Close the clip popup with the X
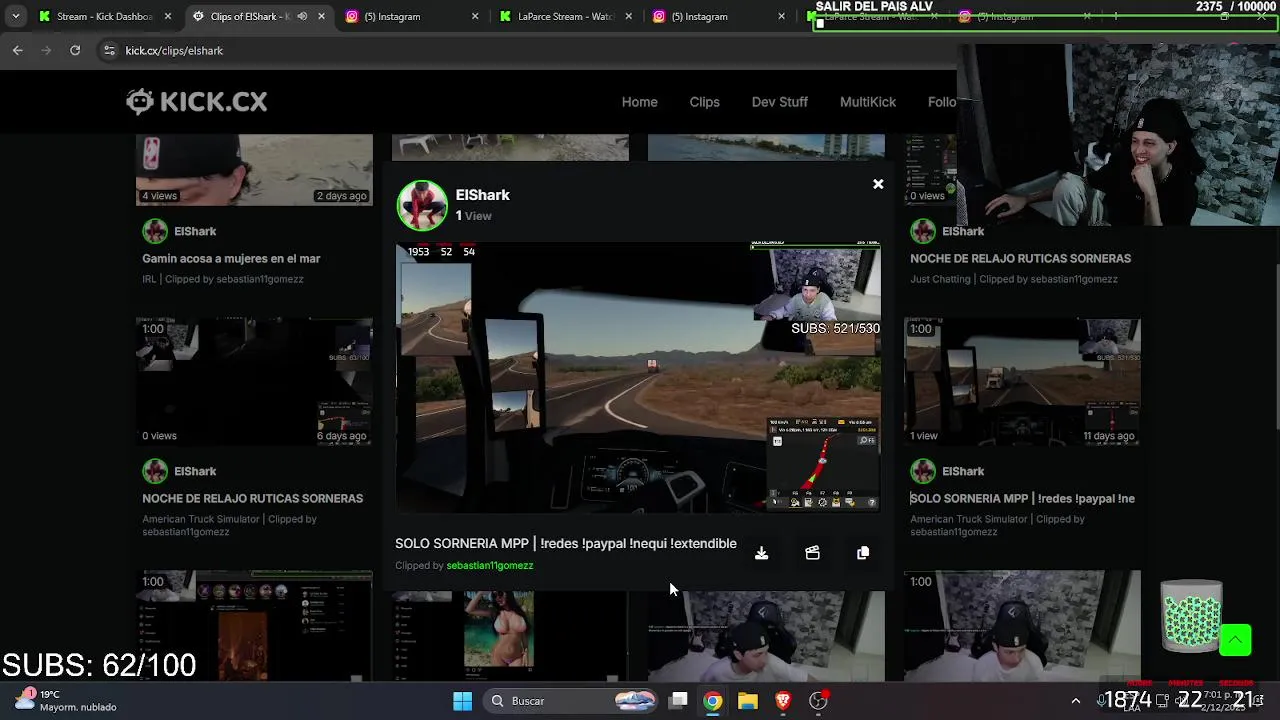 click(x=878, y=184)
